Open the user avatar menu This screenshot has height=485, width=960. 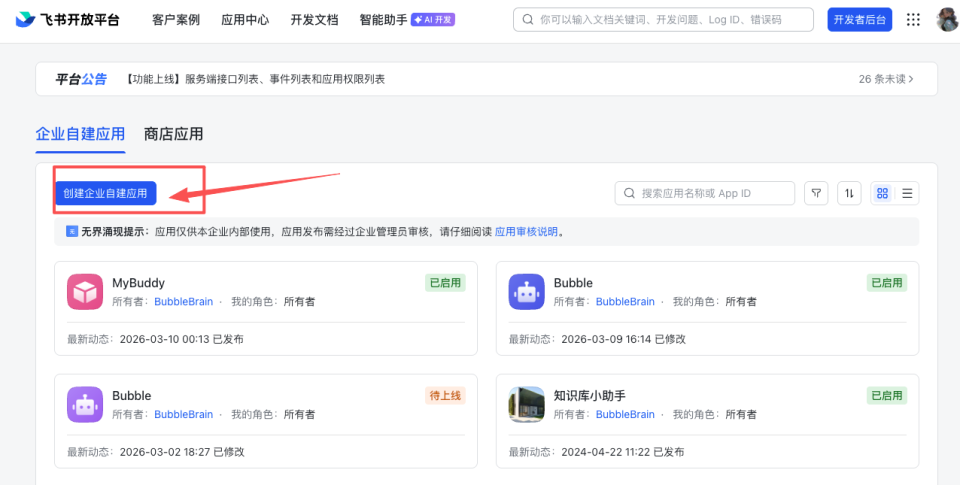coord(948,20)
